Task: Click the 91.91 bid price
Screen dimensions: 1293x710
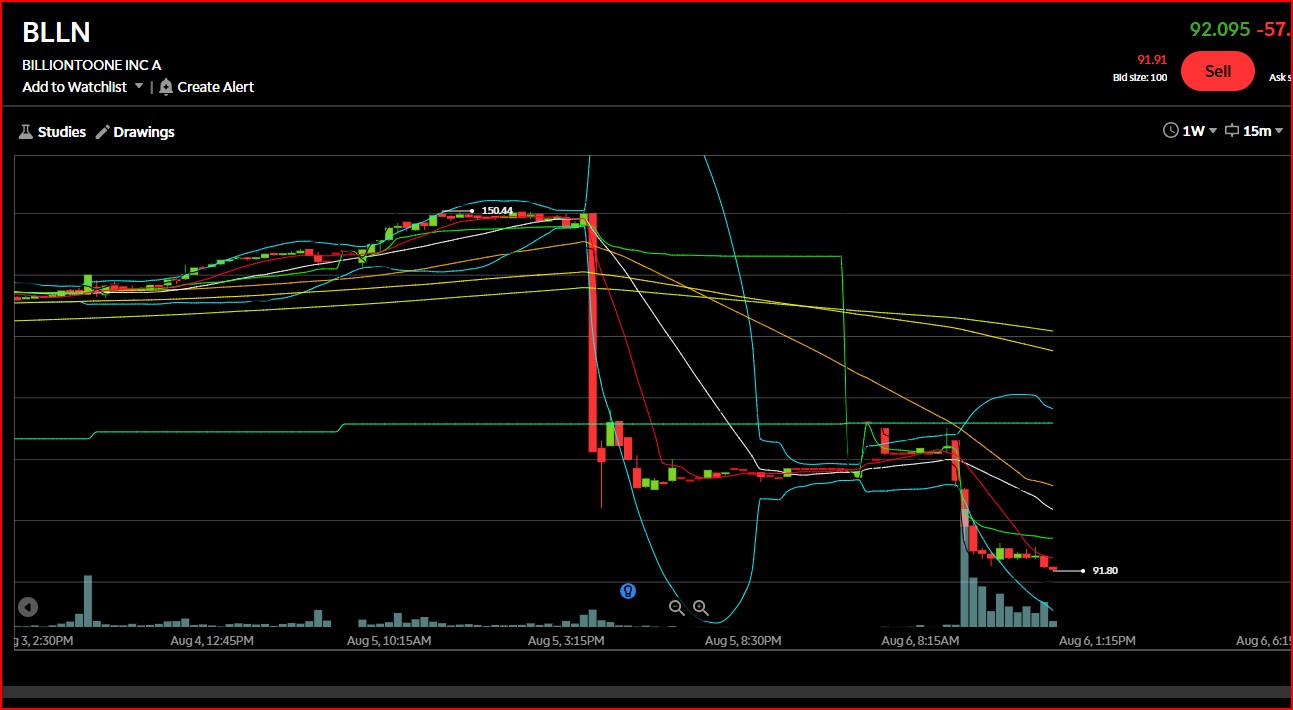Action: (x=1152, y=60)
